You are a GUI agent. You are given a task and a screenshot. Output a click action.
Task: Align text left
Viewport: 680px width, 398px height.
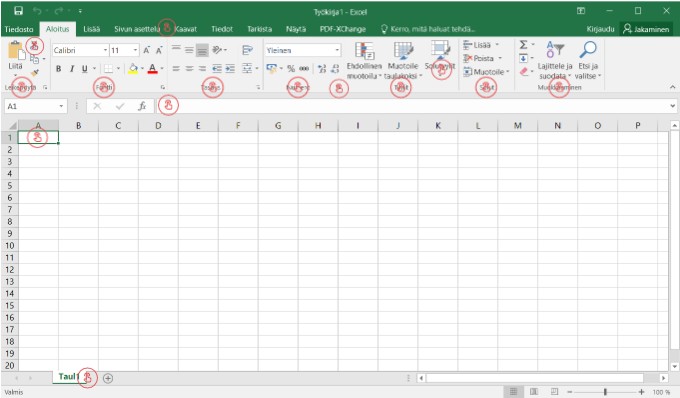(176, 69)
